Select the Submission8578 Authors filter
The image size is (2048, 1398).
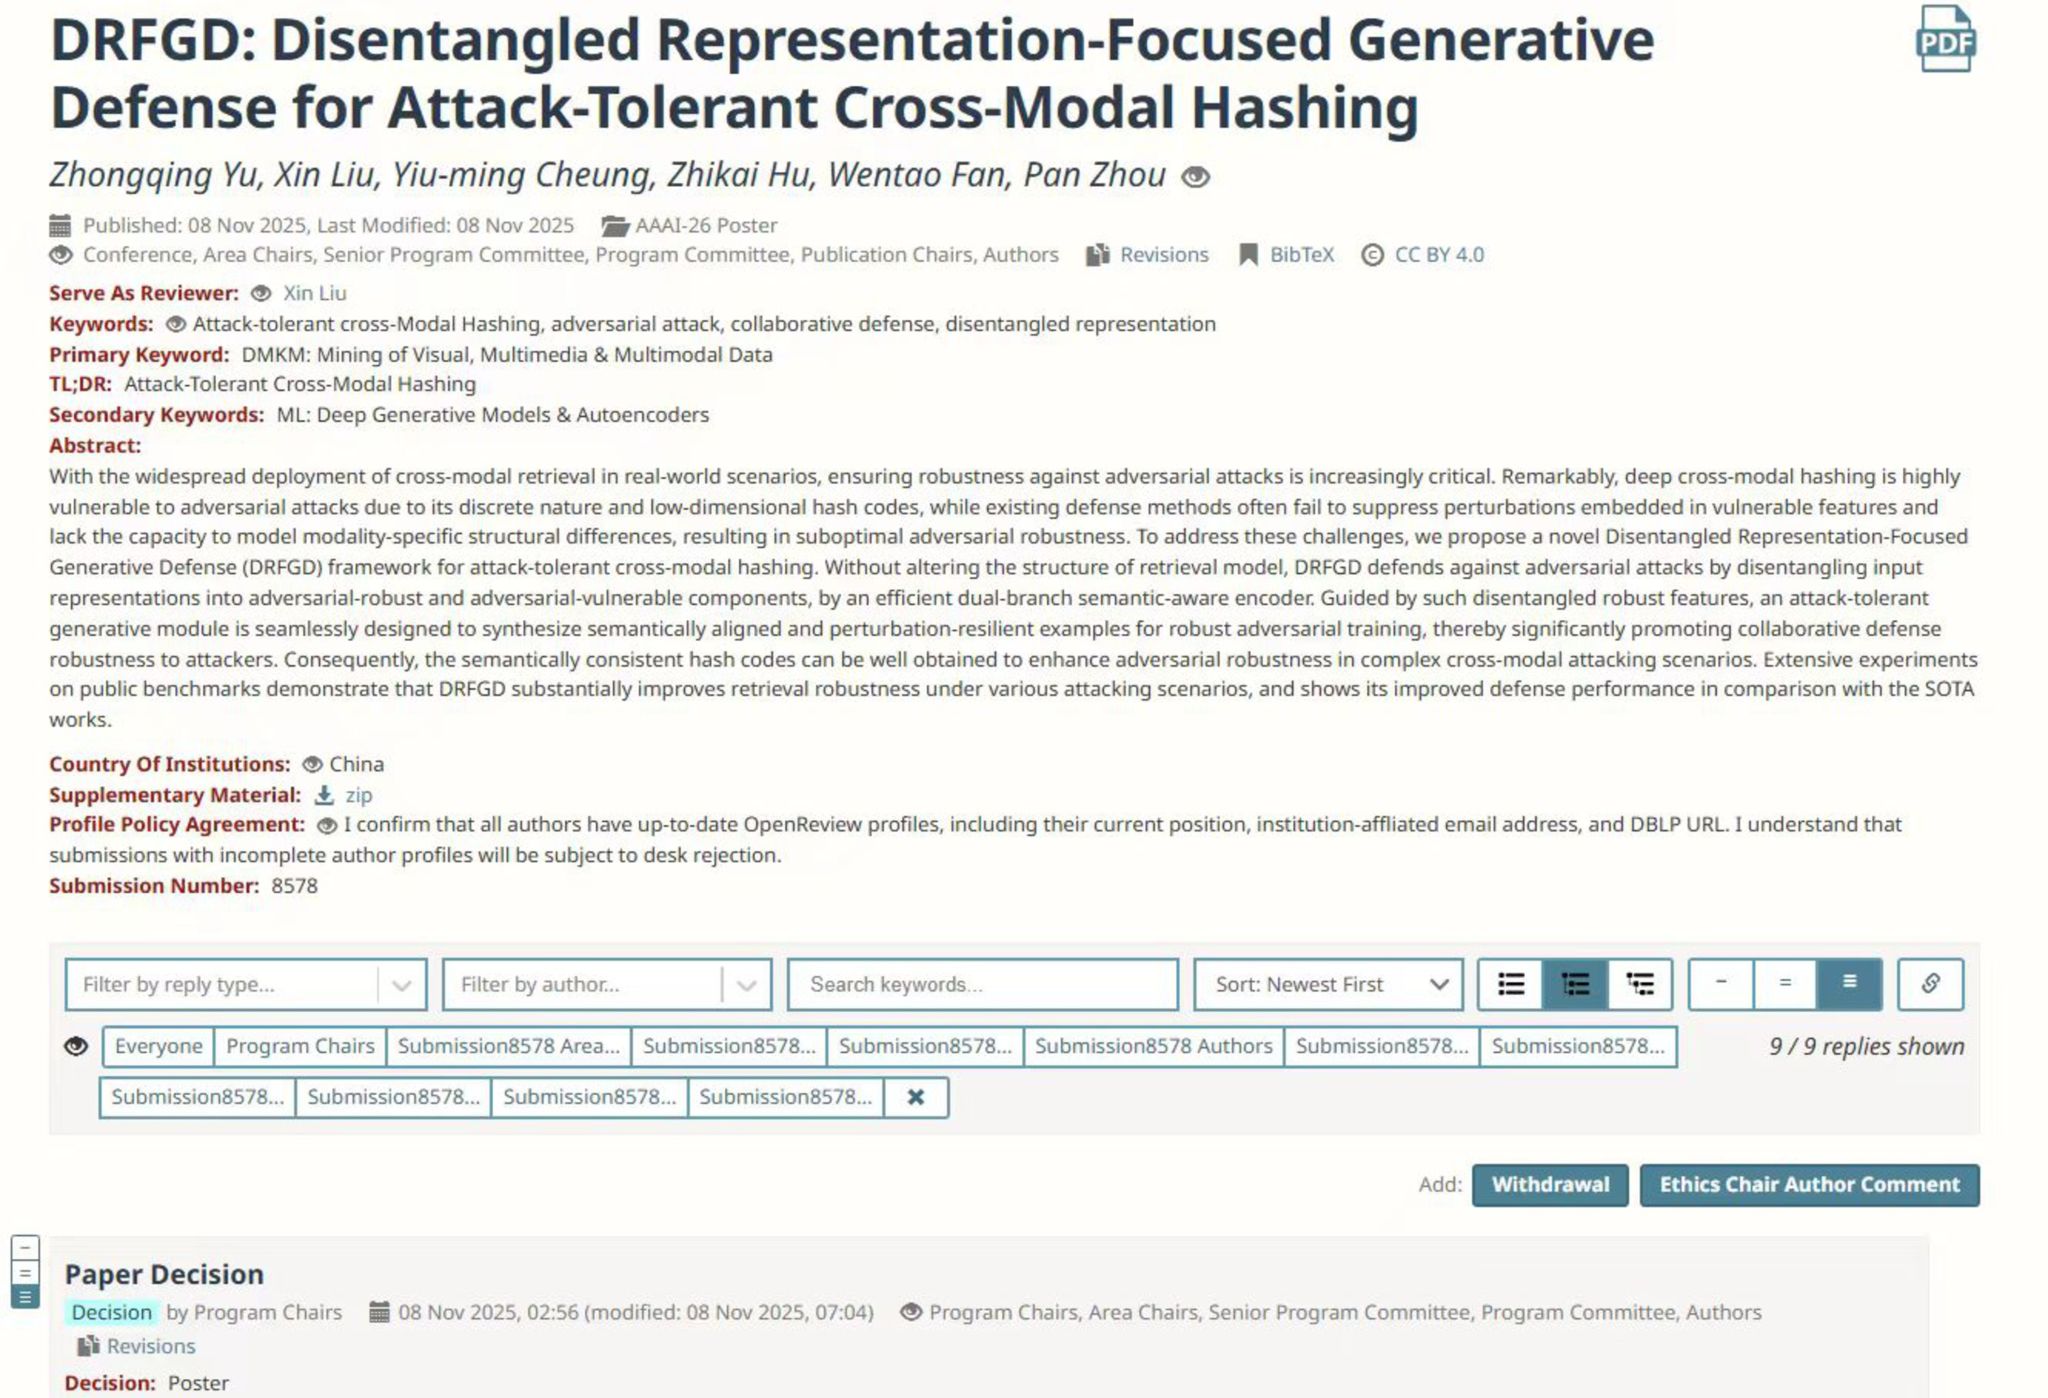point(1153,1047)
